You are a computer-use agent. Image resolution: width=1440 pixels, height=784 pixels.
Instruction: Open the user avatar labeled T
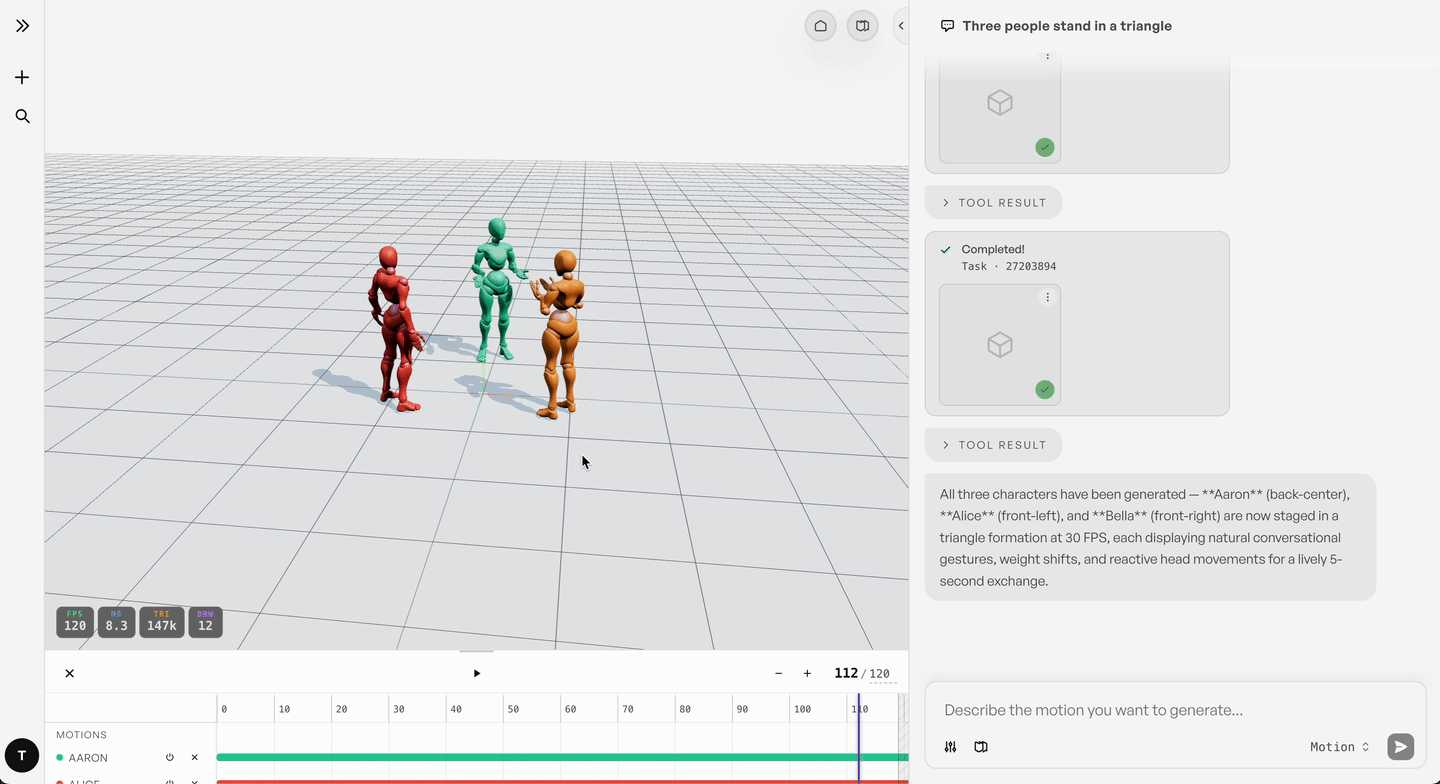point(22,756)
